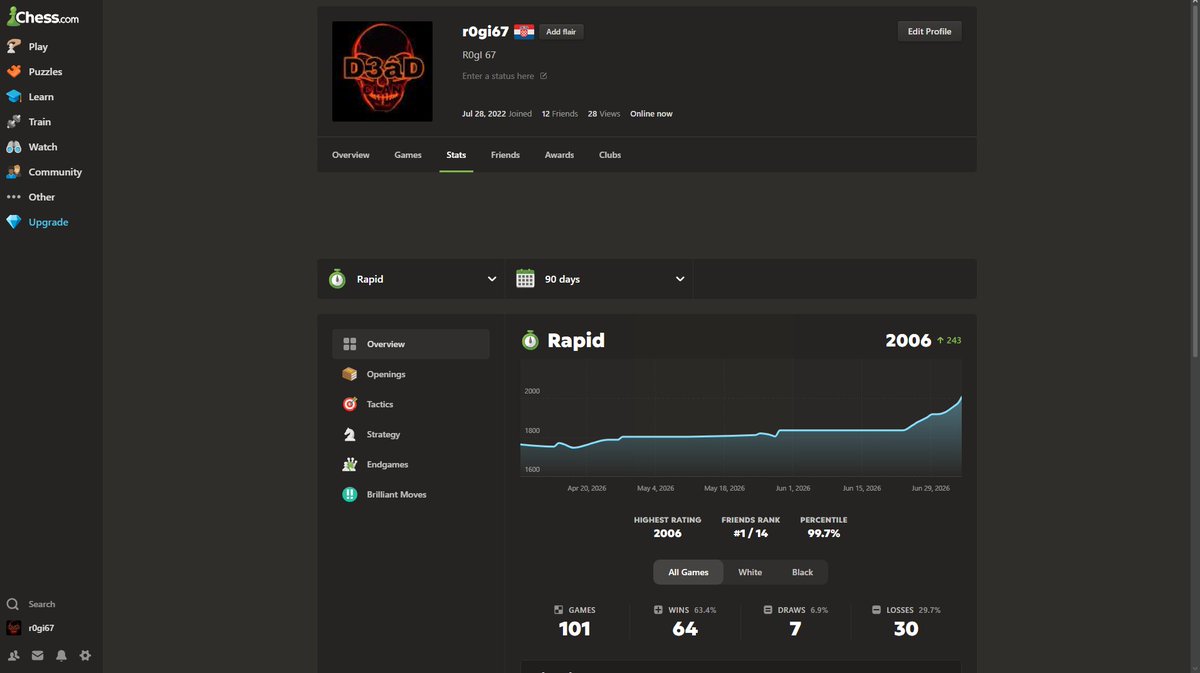Click the Apr 20, 2026 axis label

coord(587,489)
